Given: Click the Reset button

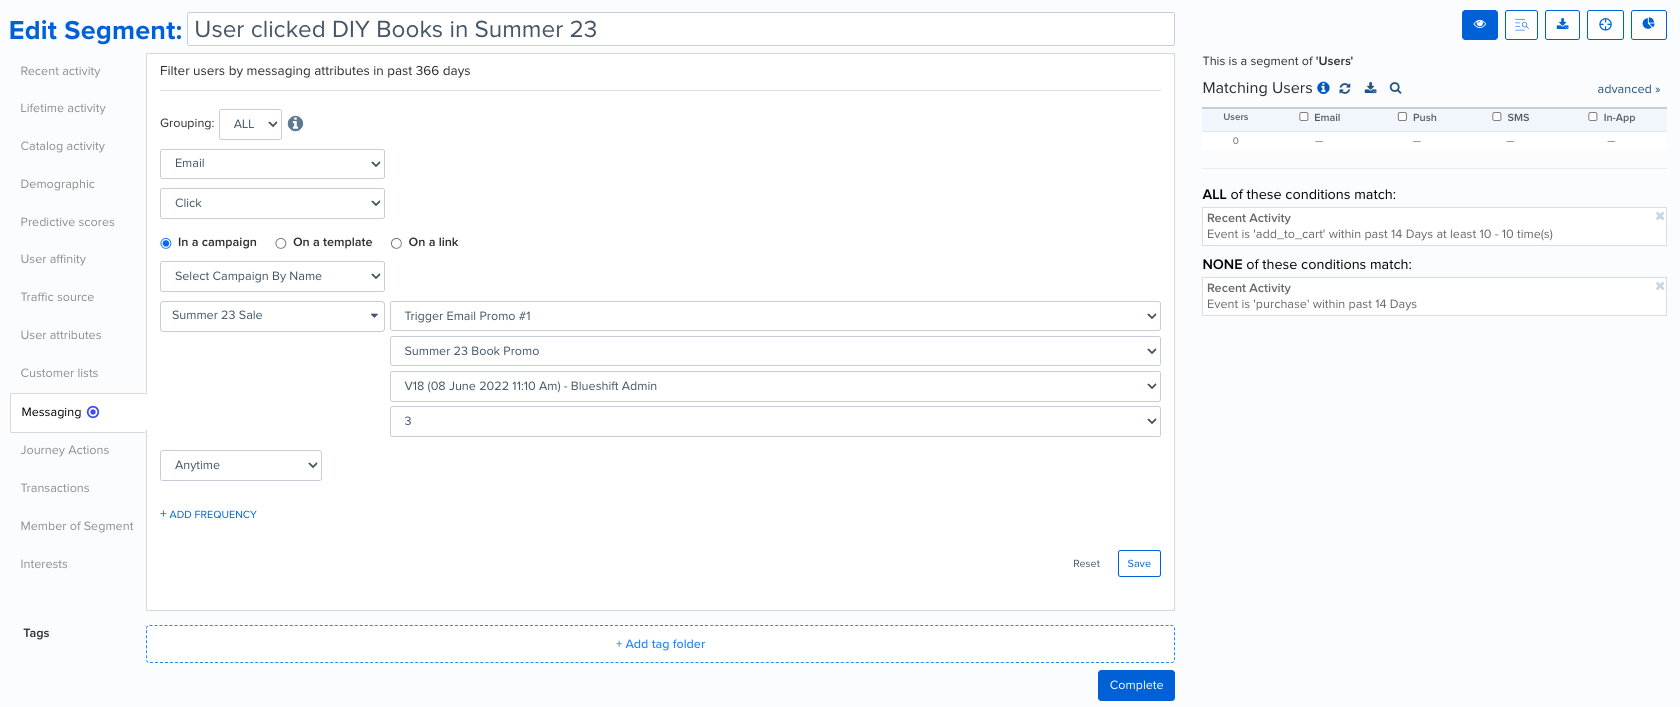Looking at the screenshot, I should tap(1086, 564).
